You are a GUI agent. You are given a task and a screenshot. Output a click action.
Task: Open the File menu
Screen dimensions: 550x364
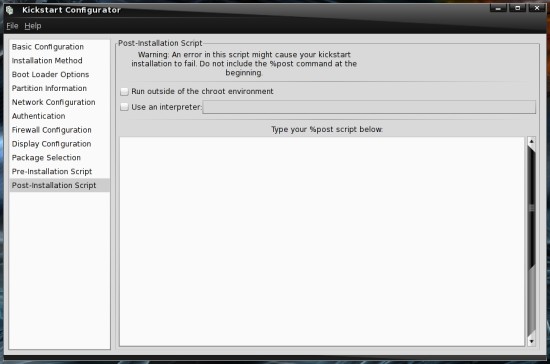(12, 26)
